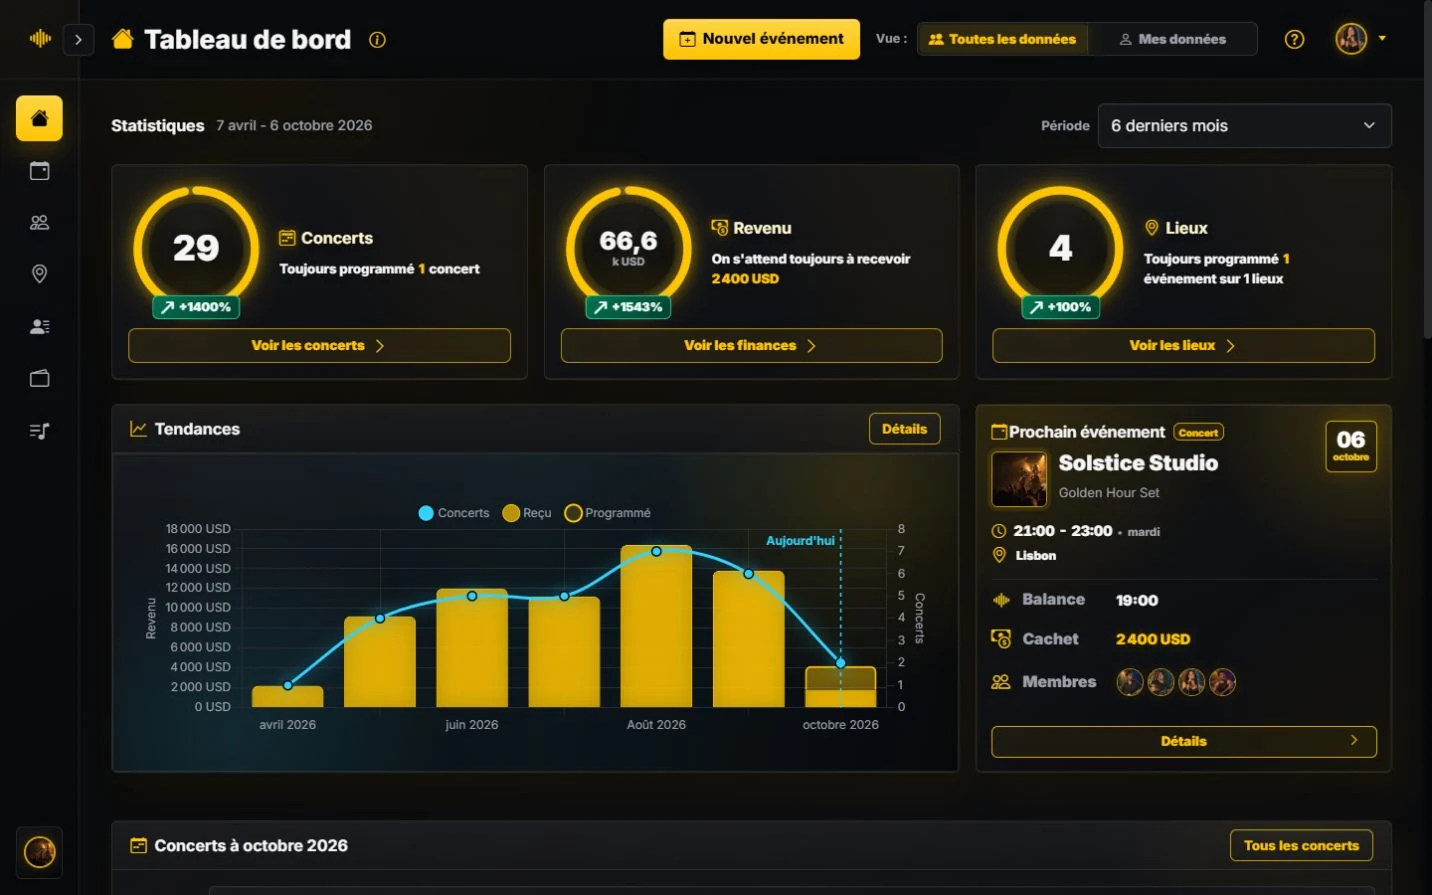The image size is (1432, 895).
Task: Open the group members page in sidebar
Action: point(39,223)
